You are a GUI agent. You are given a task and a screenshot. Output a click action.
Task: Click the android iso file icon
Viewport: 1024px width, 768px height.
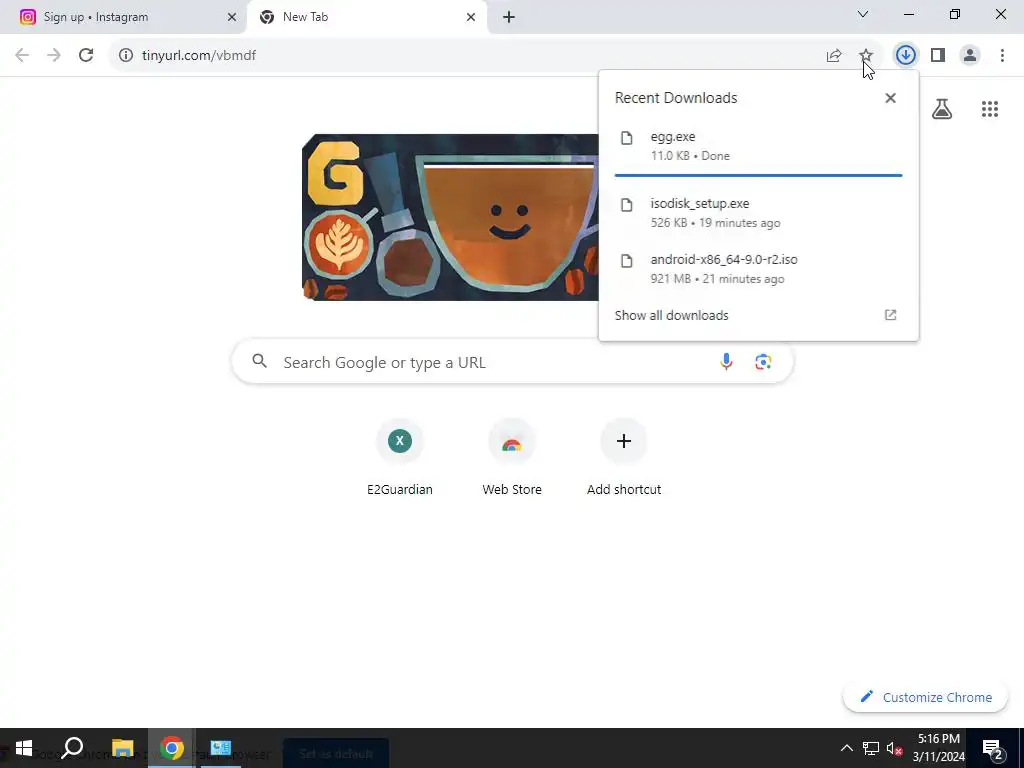(x=626, y=261)
